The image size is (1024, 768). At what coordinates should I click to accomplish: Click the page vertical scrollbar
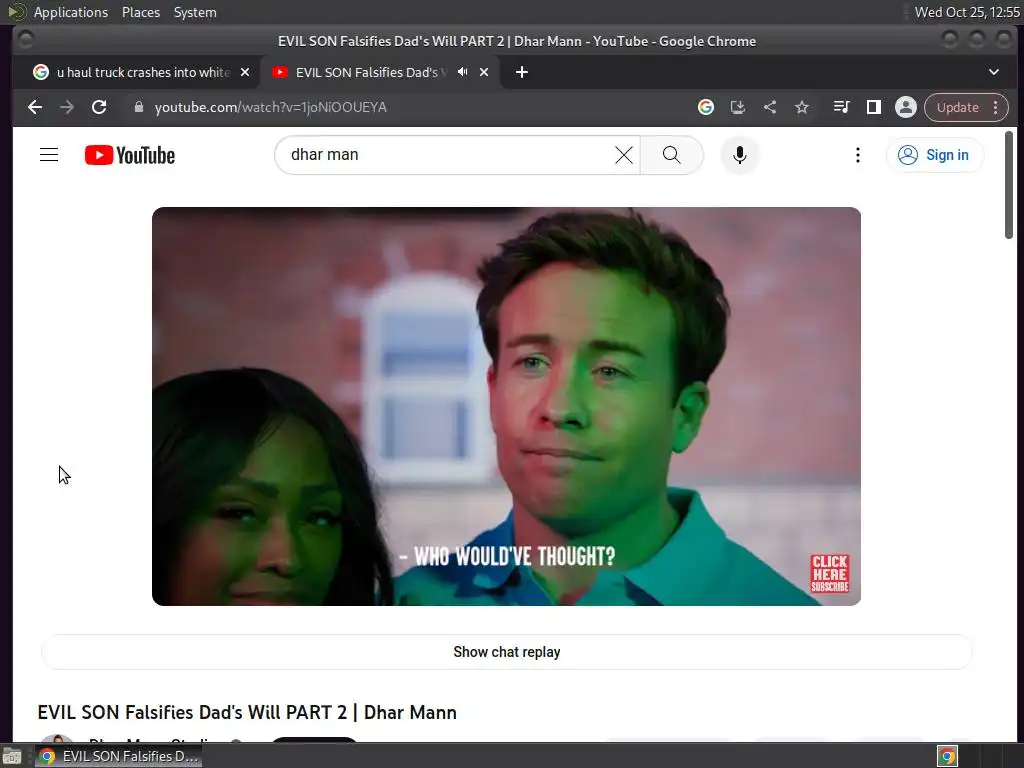pyautogui.click(x=1009, y=185)
